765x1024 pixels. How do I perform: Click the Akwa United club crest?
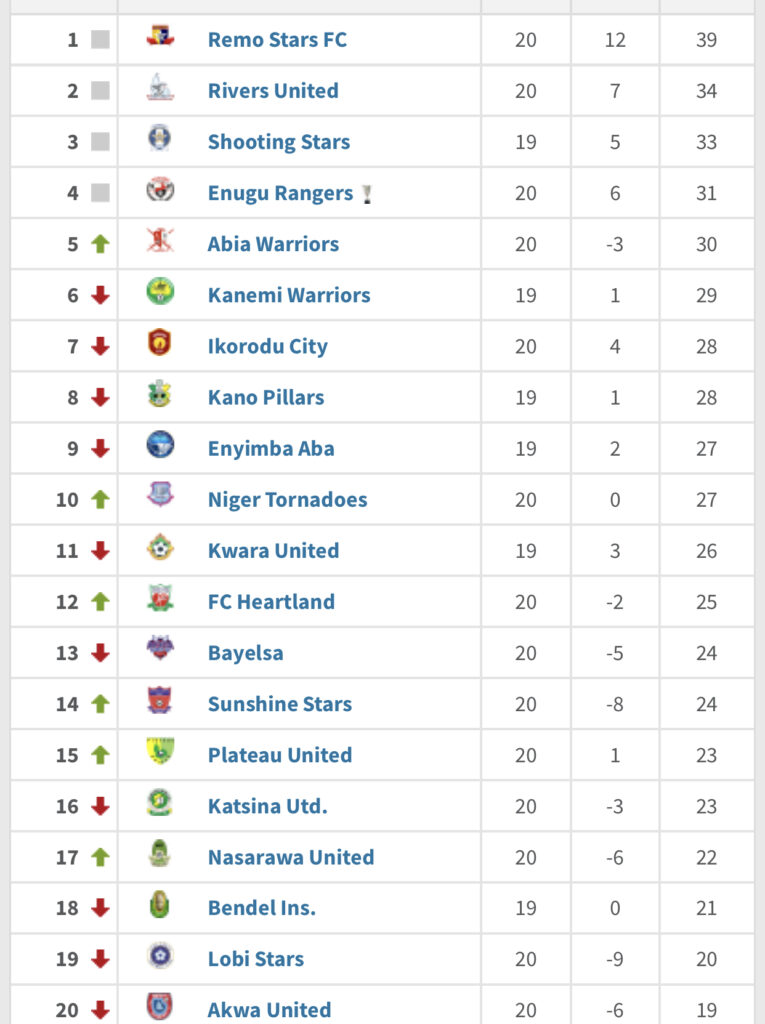click(160, 1007)
